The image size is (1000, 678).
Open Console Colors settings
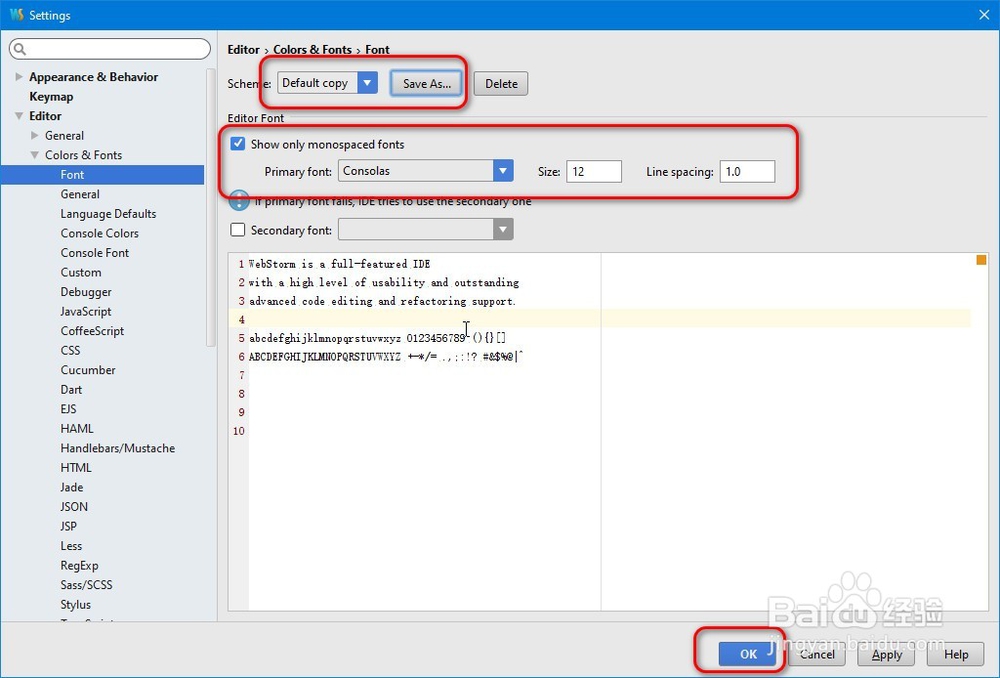click(x=99, y=233)
